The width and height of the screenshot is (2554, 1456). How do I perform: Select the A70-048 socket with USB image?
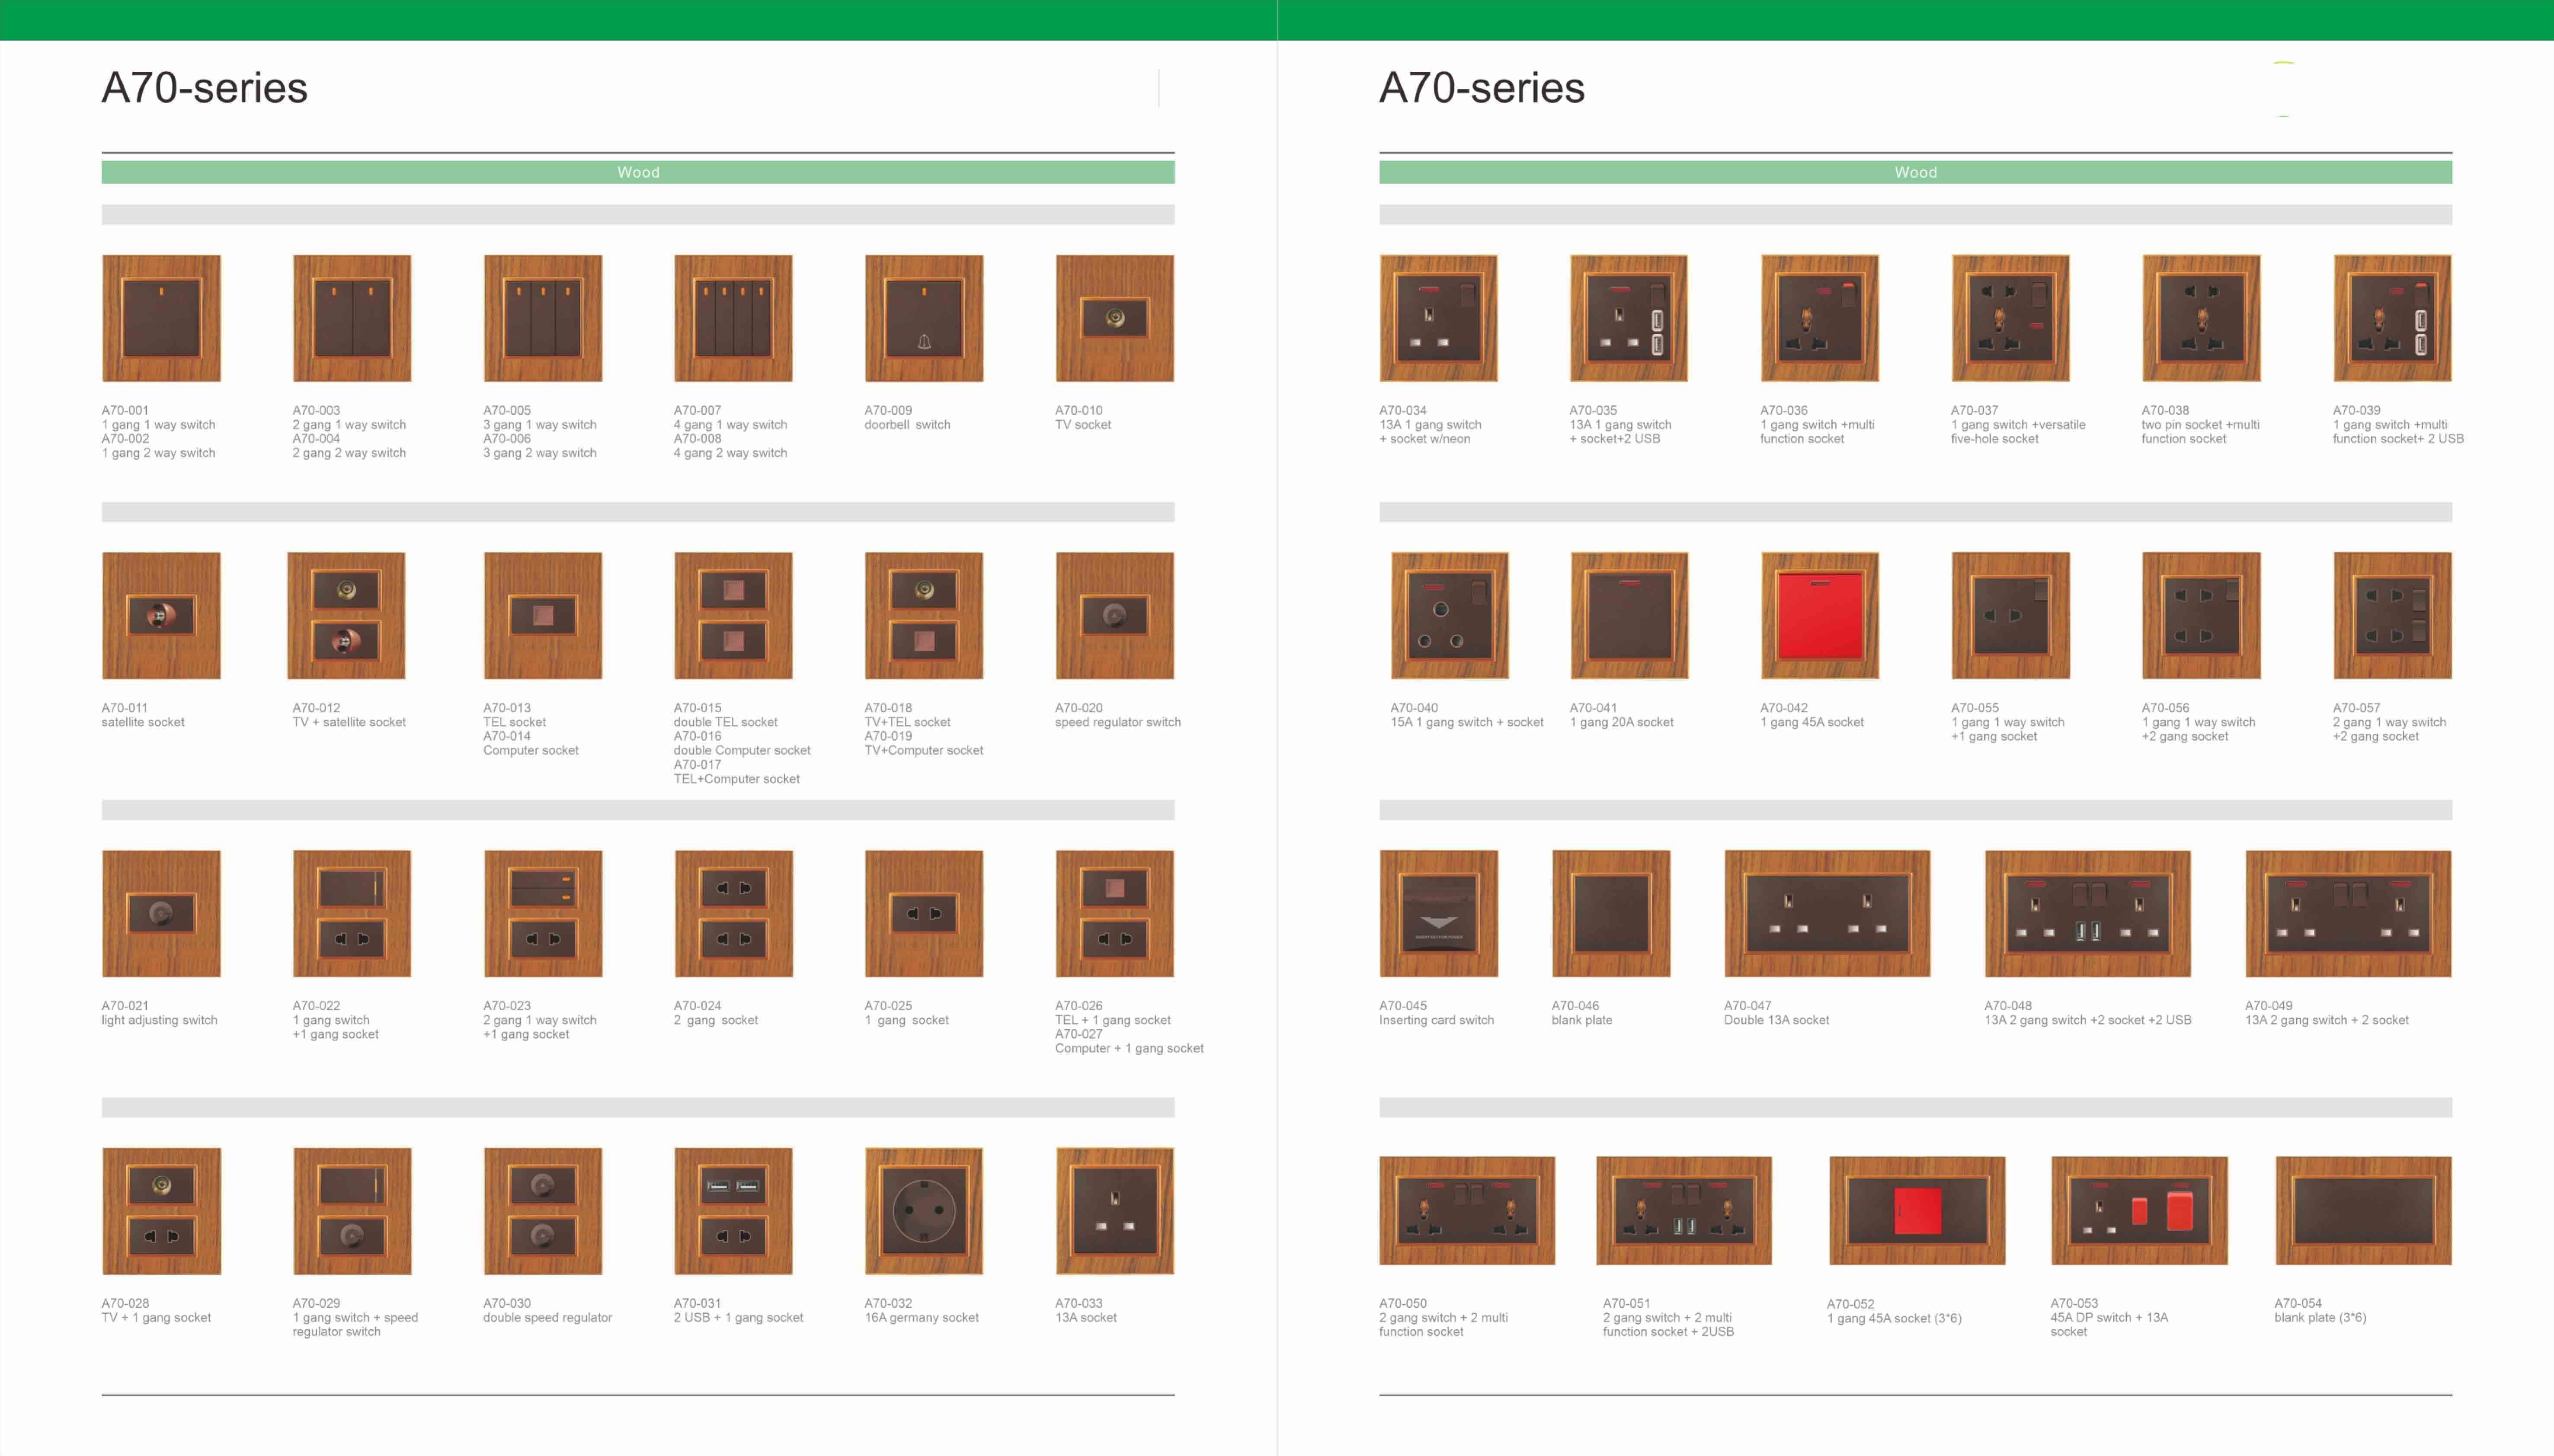[x=2087, y=914]
